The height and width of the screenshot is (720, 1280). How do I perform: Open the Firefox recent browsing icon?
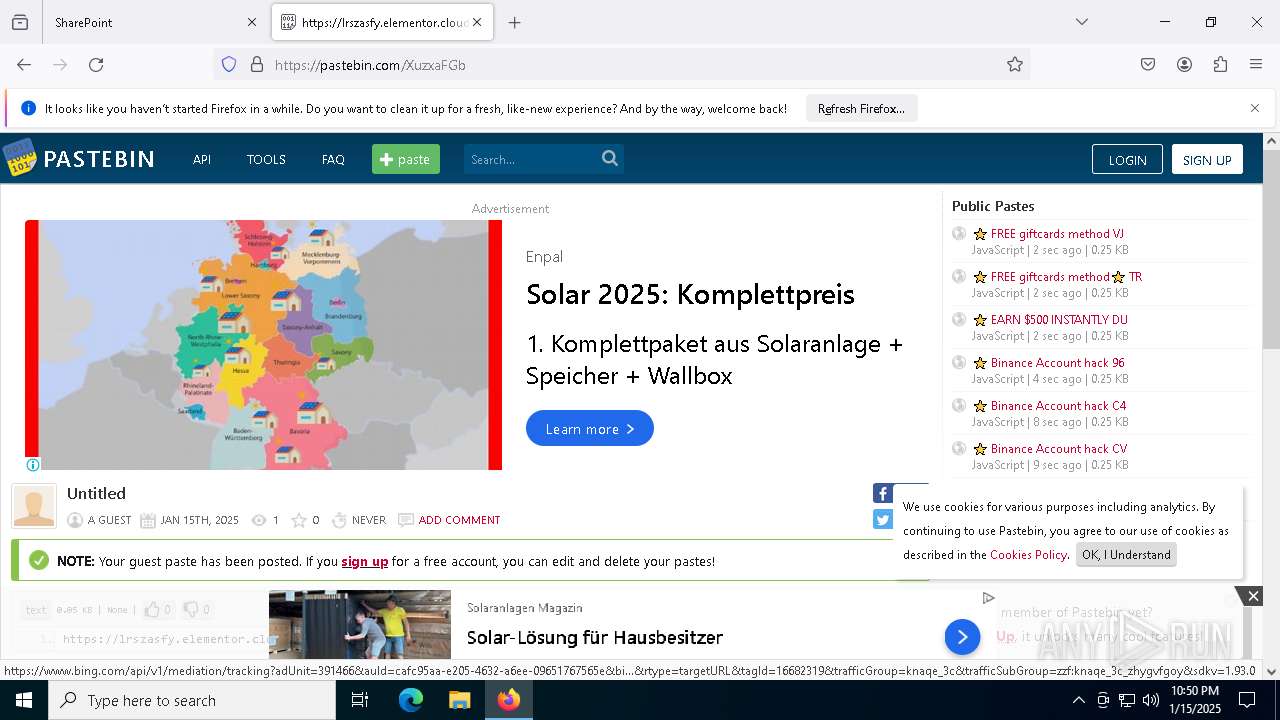20,22
